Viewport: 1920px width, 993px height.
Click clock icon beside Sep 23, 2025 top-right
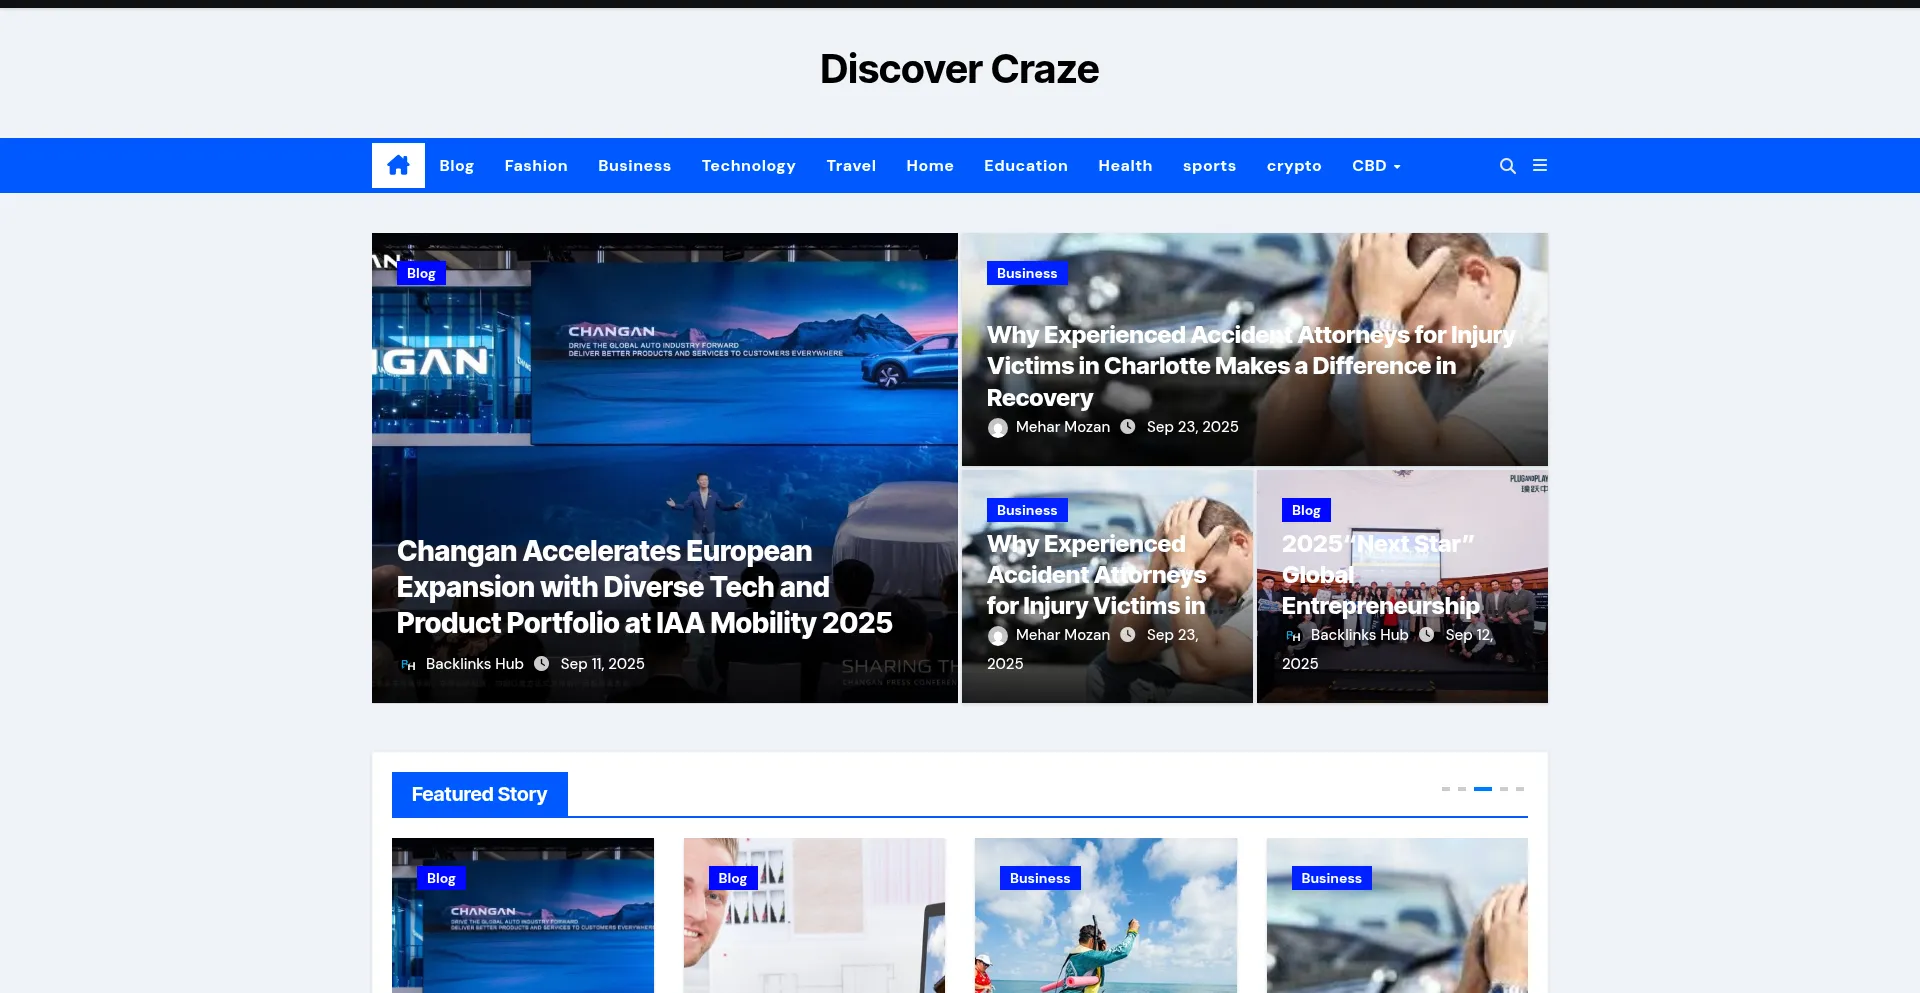[x=1128, y=426]
